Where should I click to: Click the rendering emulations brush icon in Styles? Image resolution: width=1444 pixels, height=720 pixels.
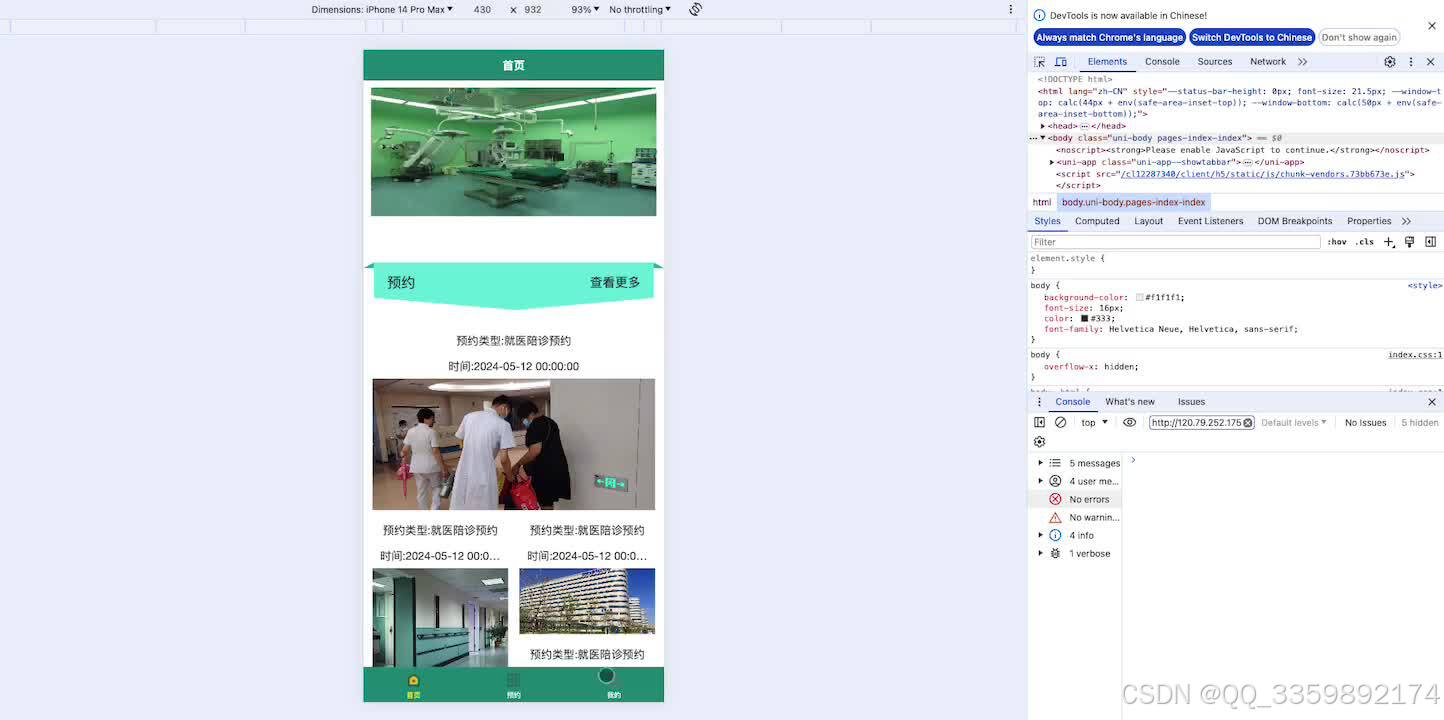[1410, 242]
